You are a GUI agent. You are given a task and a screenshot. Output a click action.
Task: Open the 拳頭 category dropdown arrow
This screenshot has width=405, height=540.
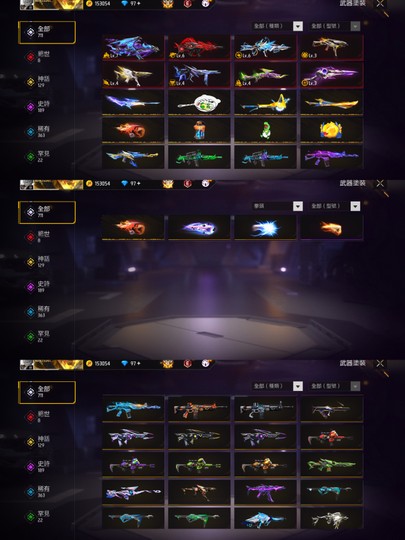(298, 206)
